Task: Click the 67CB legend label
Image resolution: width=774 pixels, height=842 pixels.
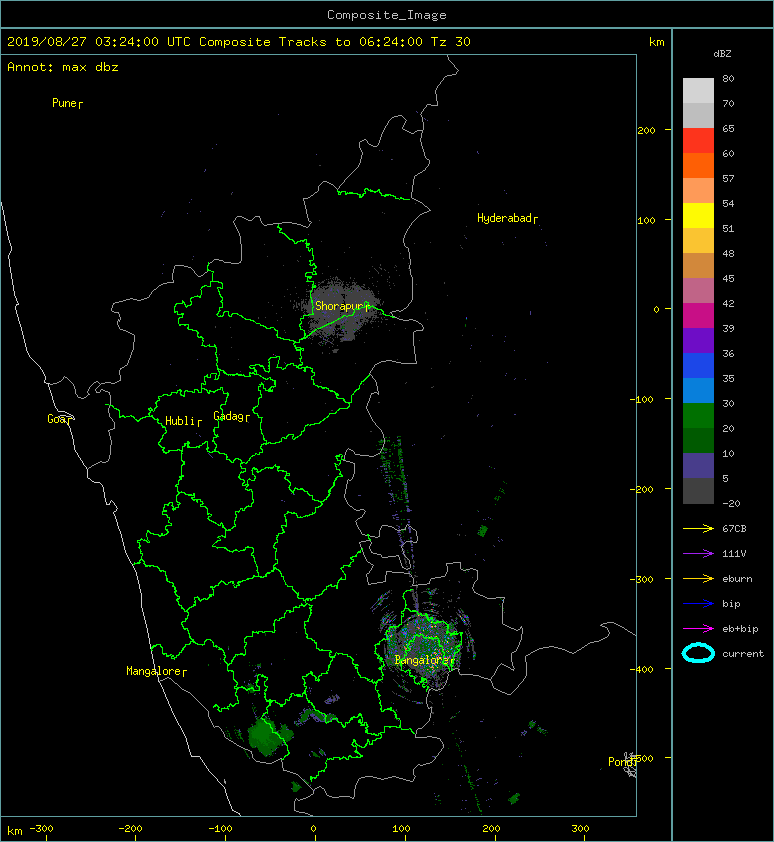Action: tap(734, 528)
